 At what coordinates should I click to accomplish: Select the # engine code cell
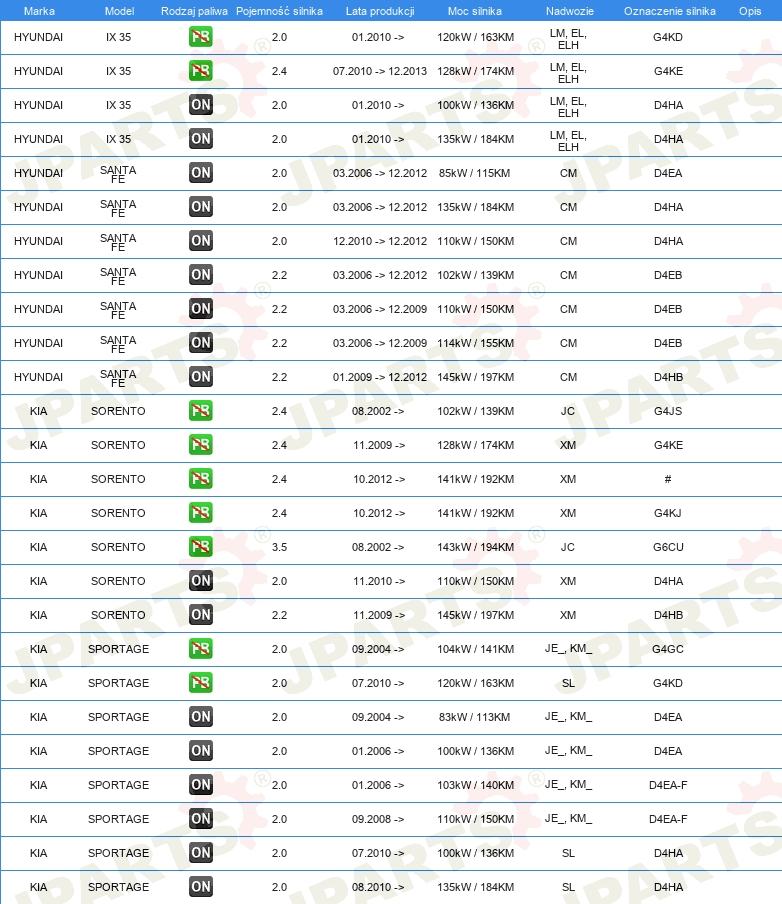click(x=668, y=479)
